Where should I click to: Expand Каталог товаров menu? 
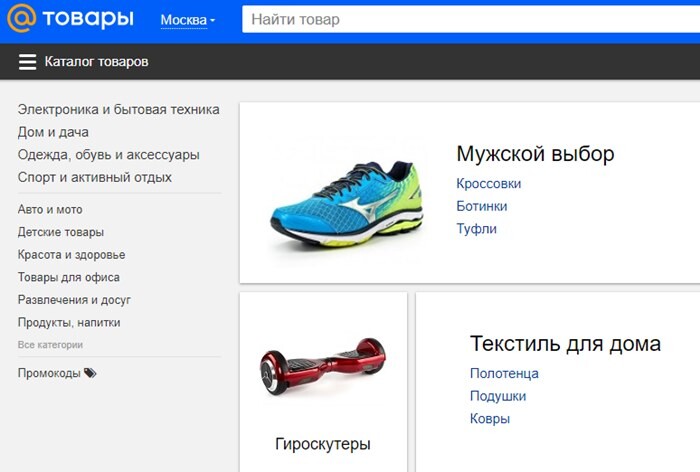[96, 62]
